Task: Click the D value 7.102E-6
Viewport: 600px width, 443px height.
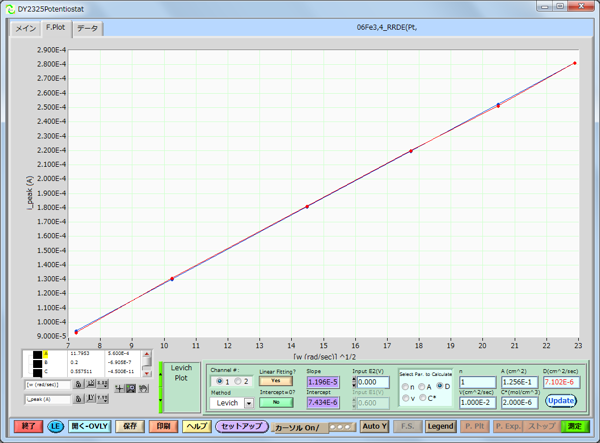Action: click(x=561, y=382)
